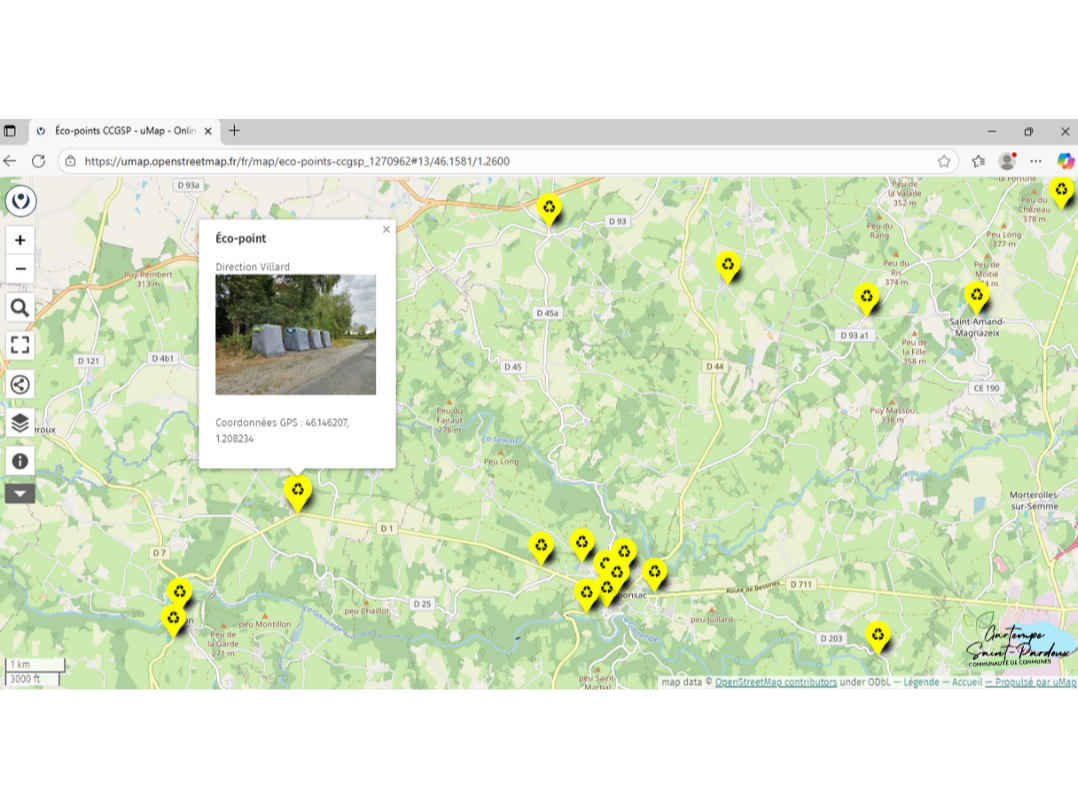Open browser Settings and more menu
Screen dimensions: 1078x809
tap(1036, 161)
